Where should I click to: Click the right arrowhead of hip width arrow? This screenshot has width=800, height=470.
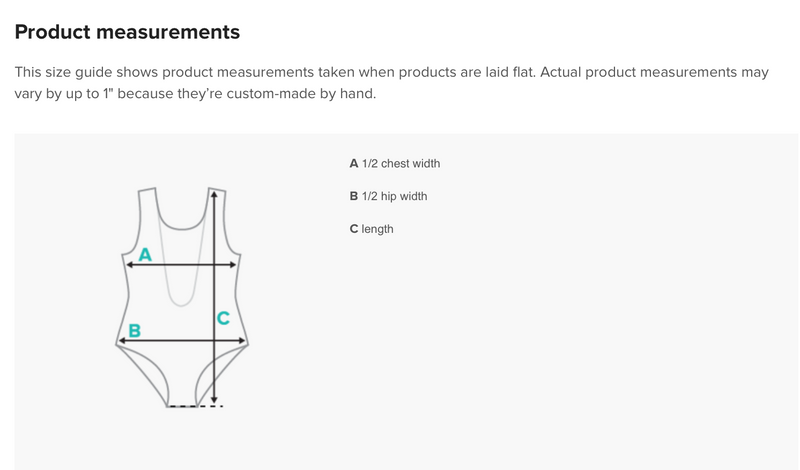coord(242,340)
